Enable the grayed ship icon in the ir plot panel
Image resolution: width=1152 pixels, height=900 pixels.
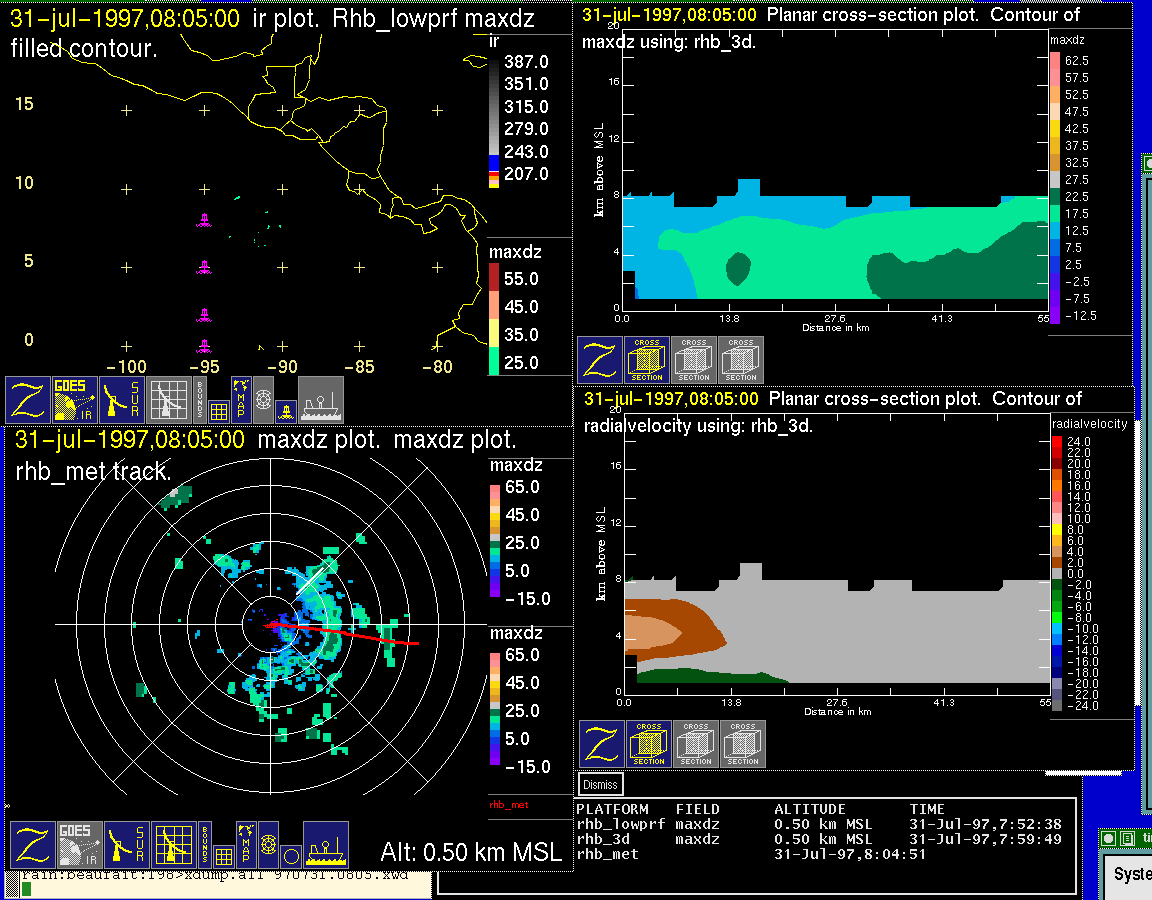pos(321,400)
